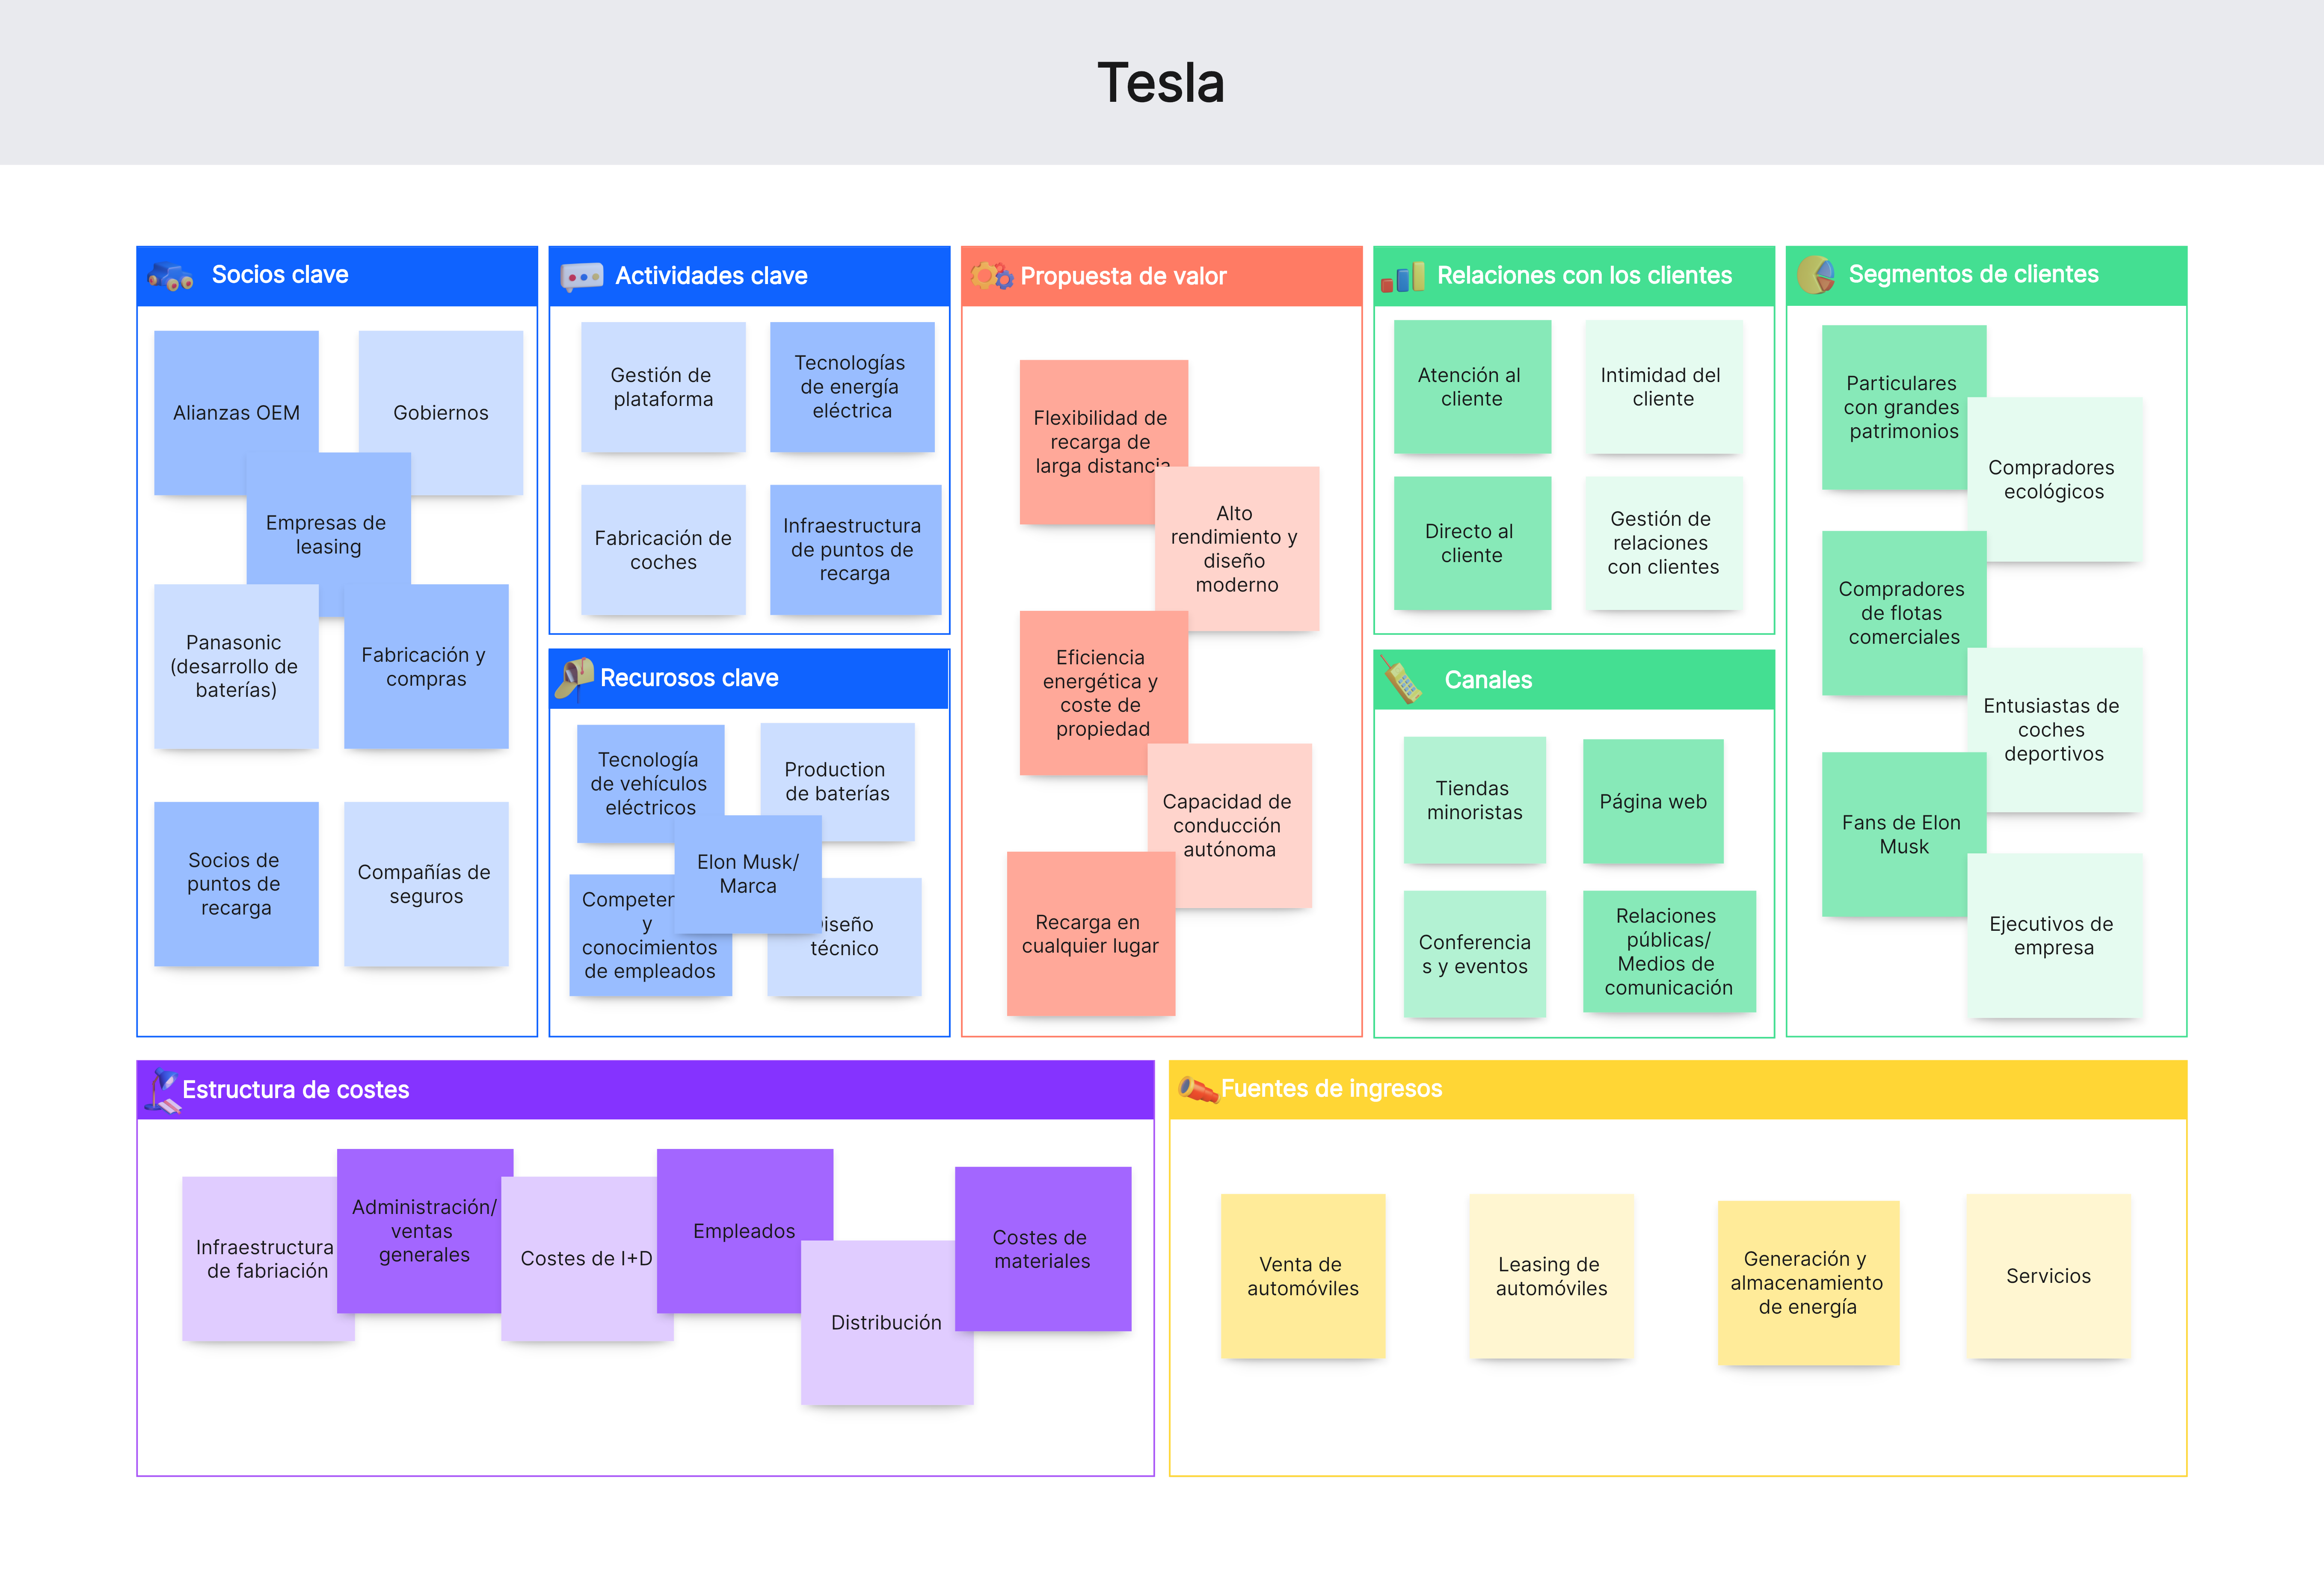
Task: Select the Socios de puntos de recarga note
Action: [236, 884]
